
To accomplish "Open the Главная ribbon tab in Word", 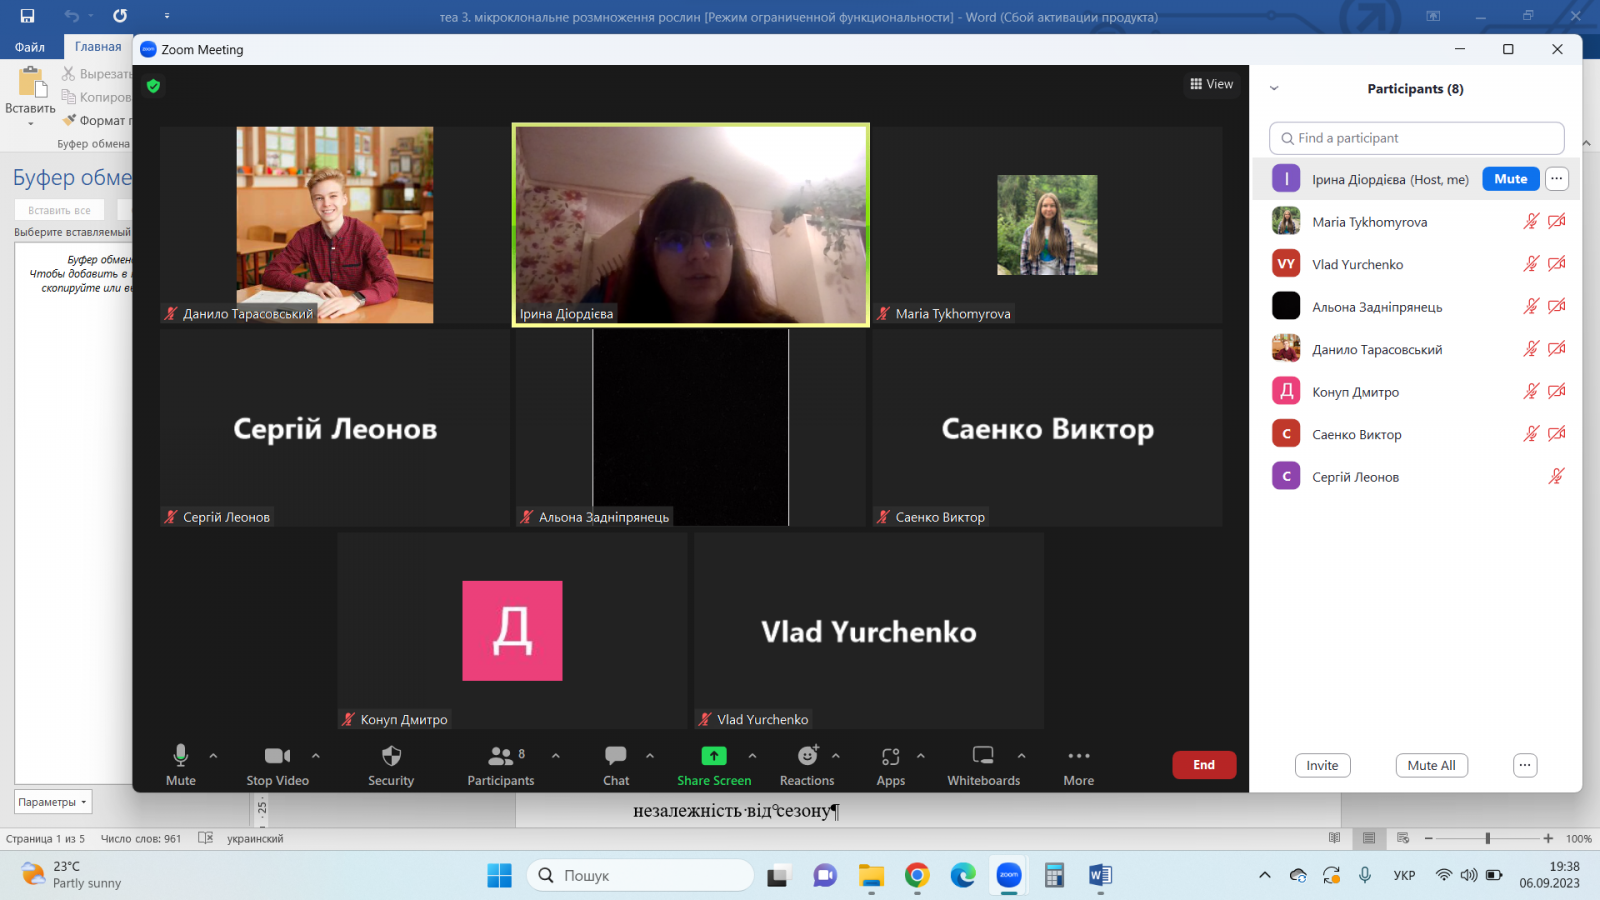I will point(98,47).
